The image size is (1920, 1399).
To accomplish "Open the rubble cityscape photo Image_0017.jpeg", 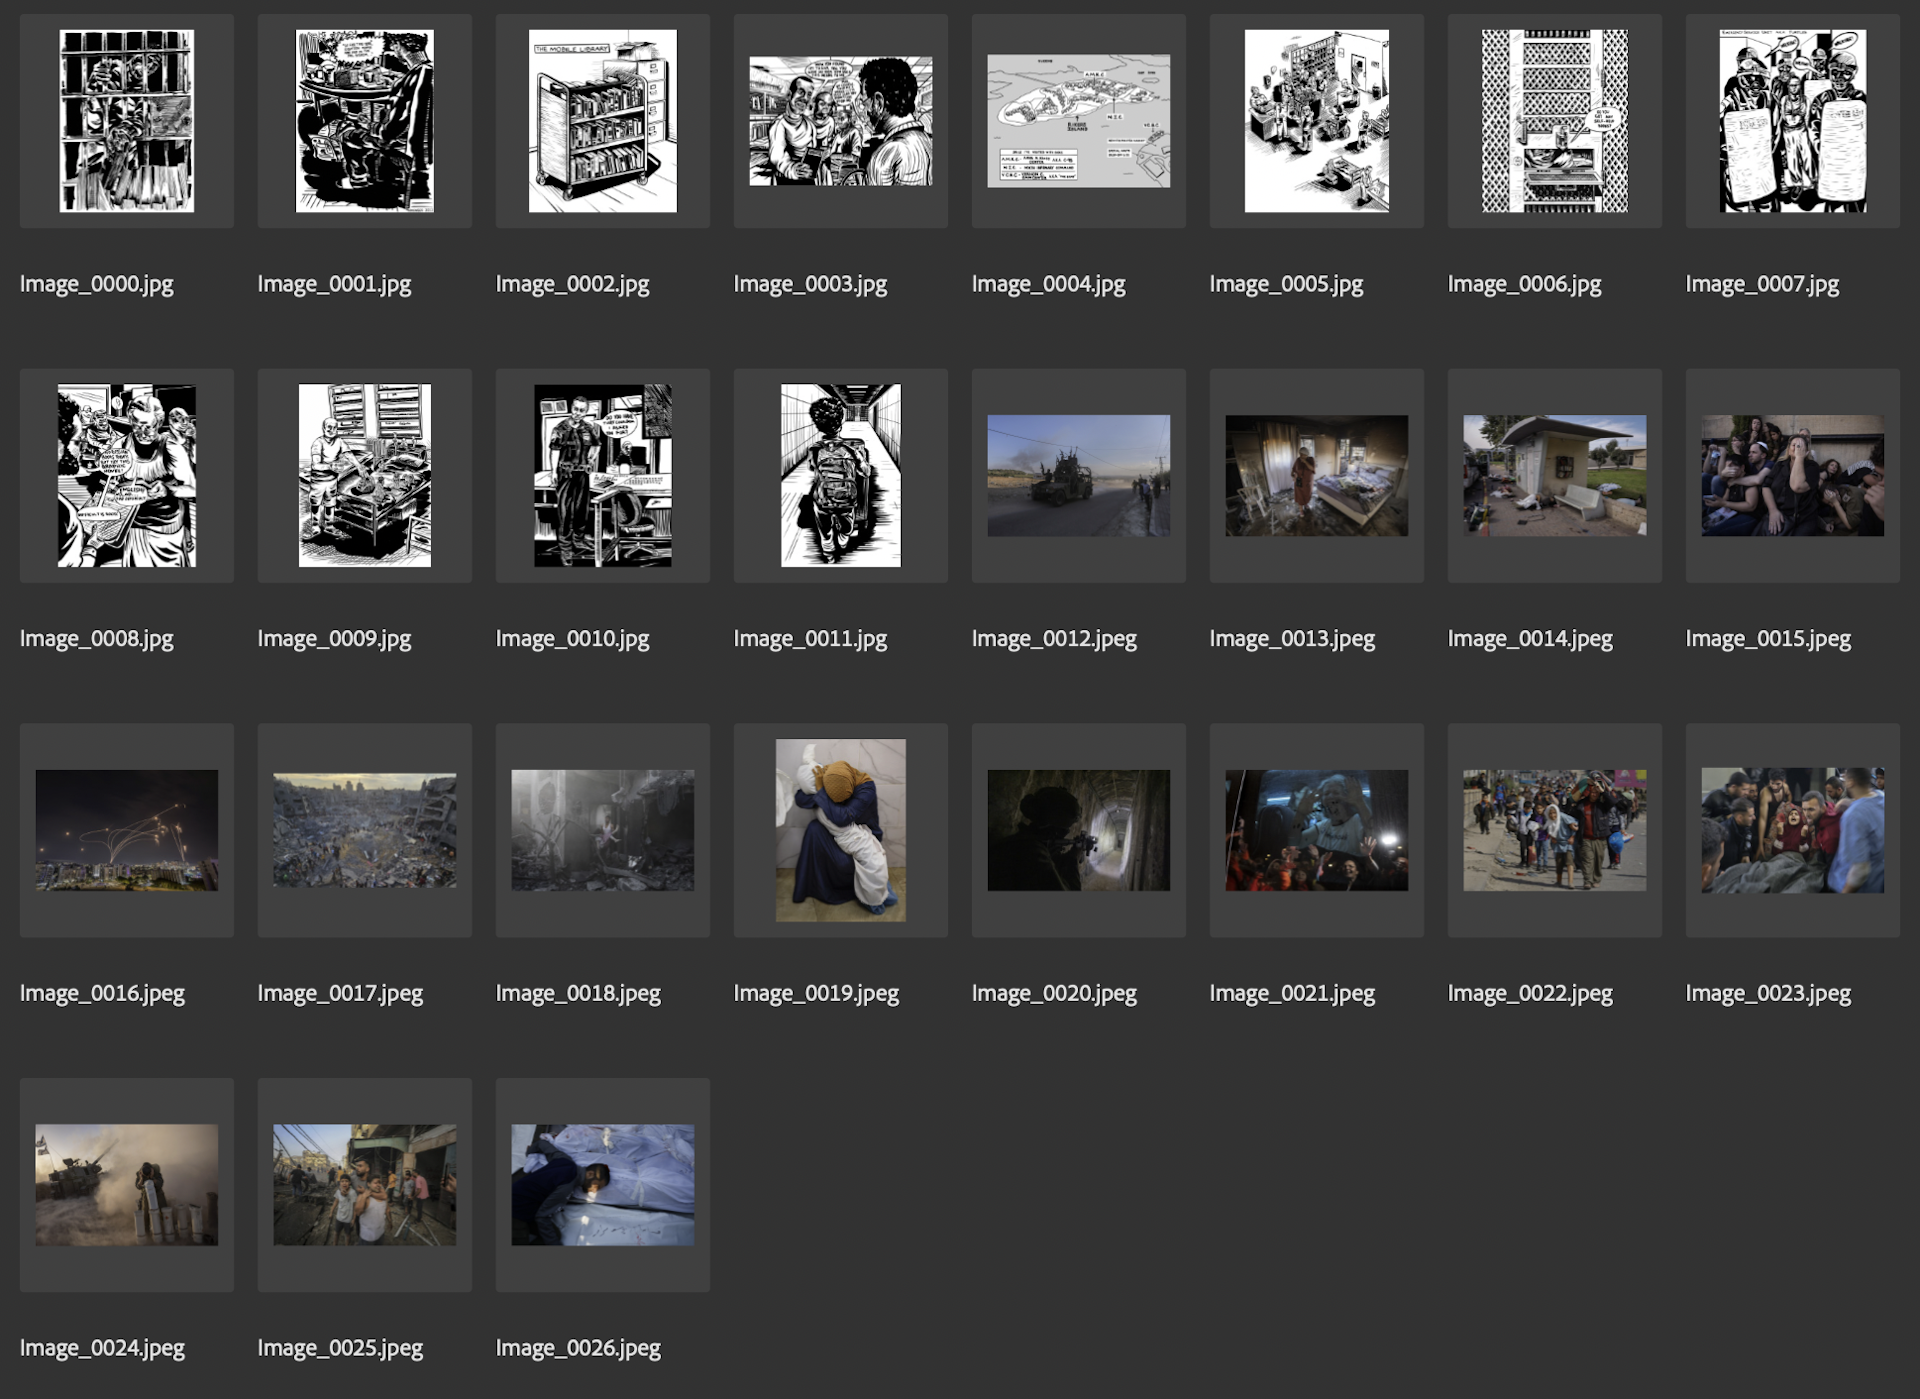I will pos(364,829).
